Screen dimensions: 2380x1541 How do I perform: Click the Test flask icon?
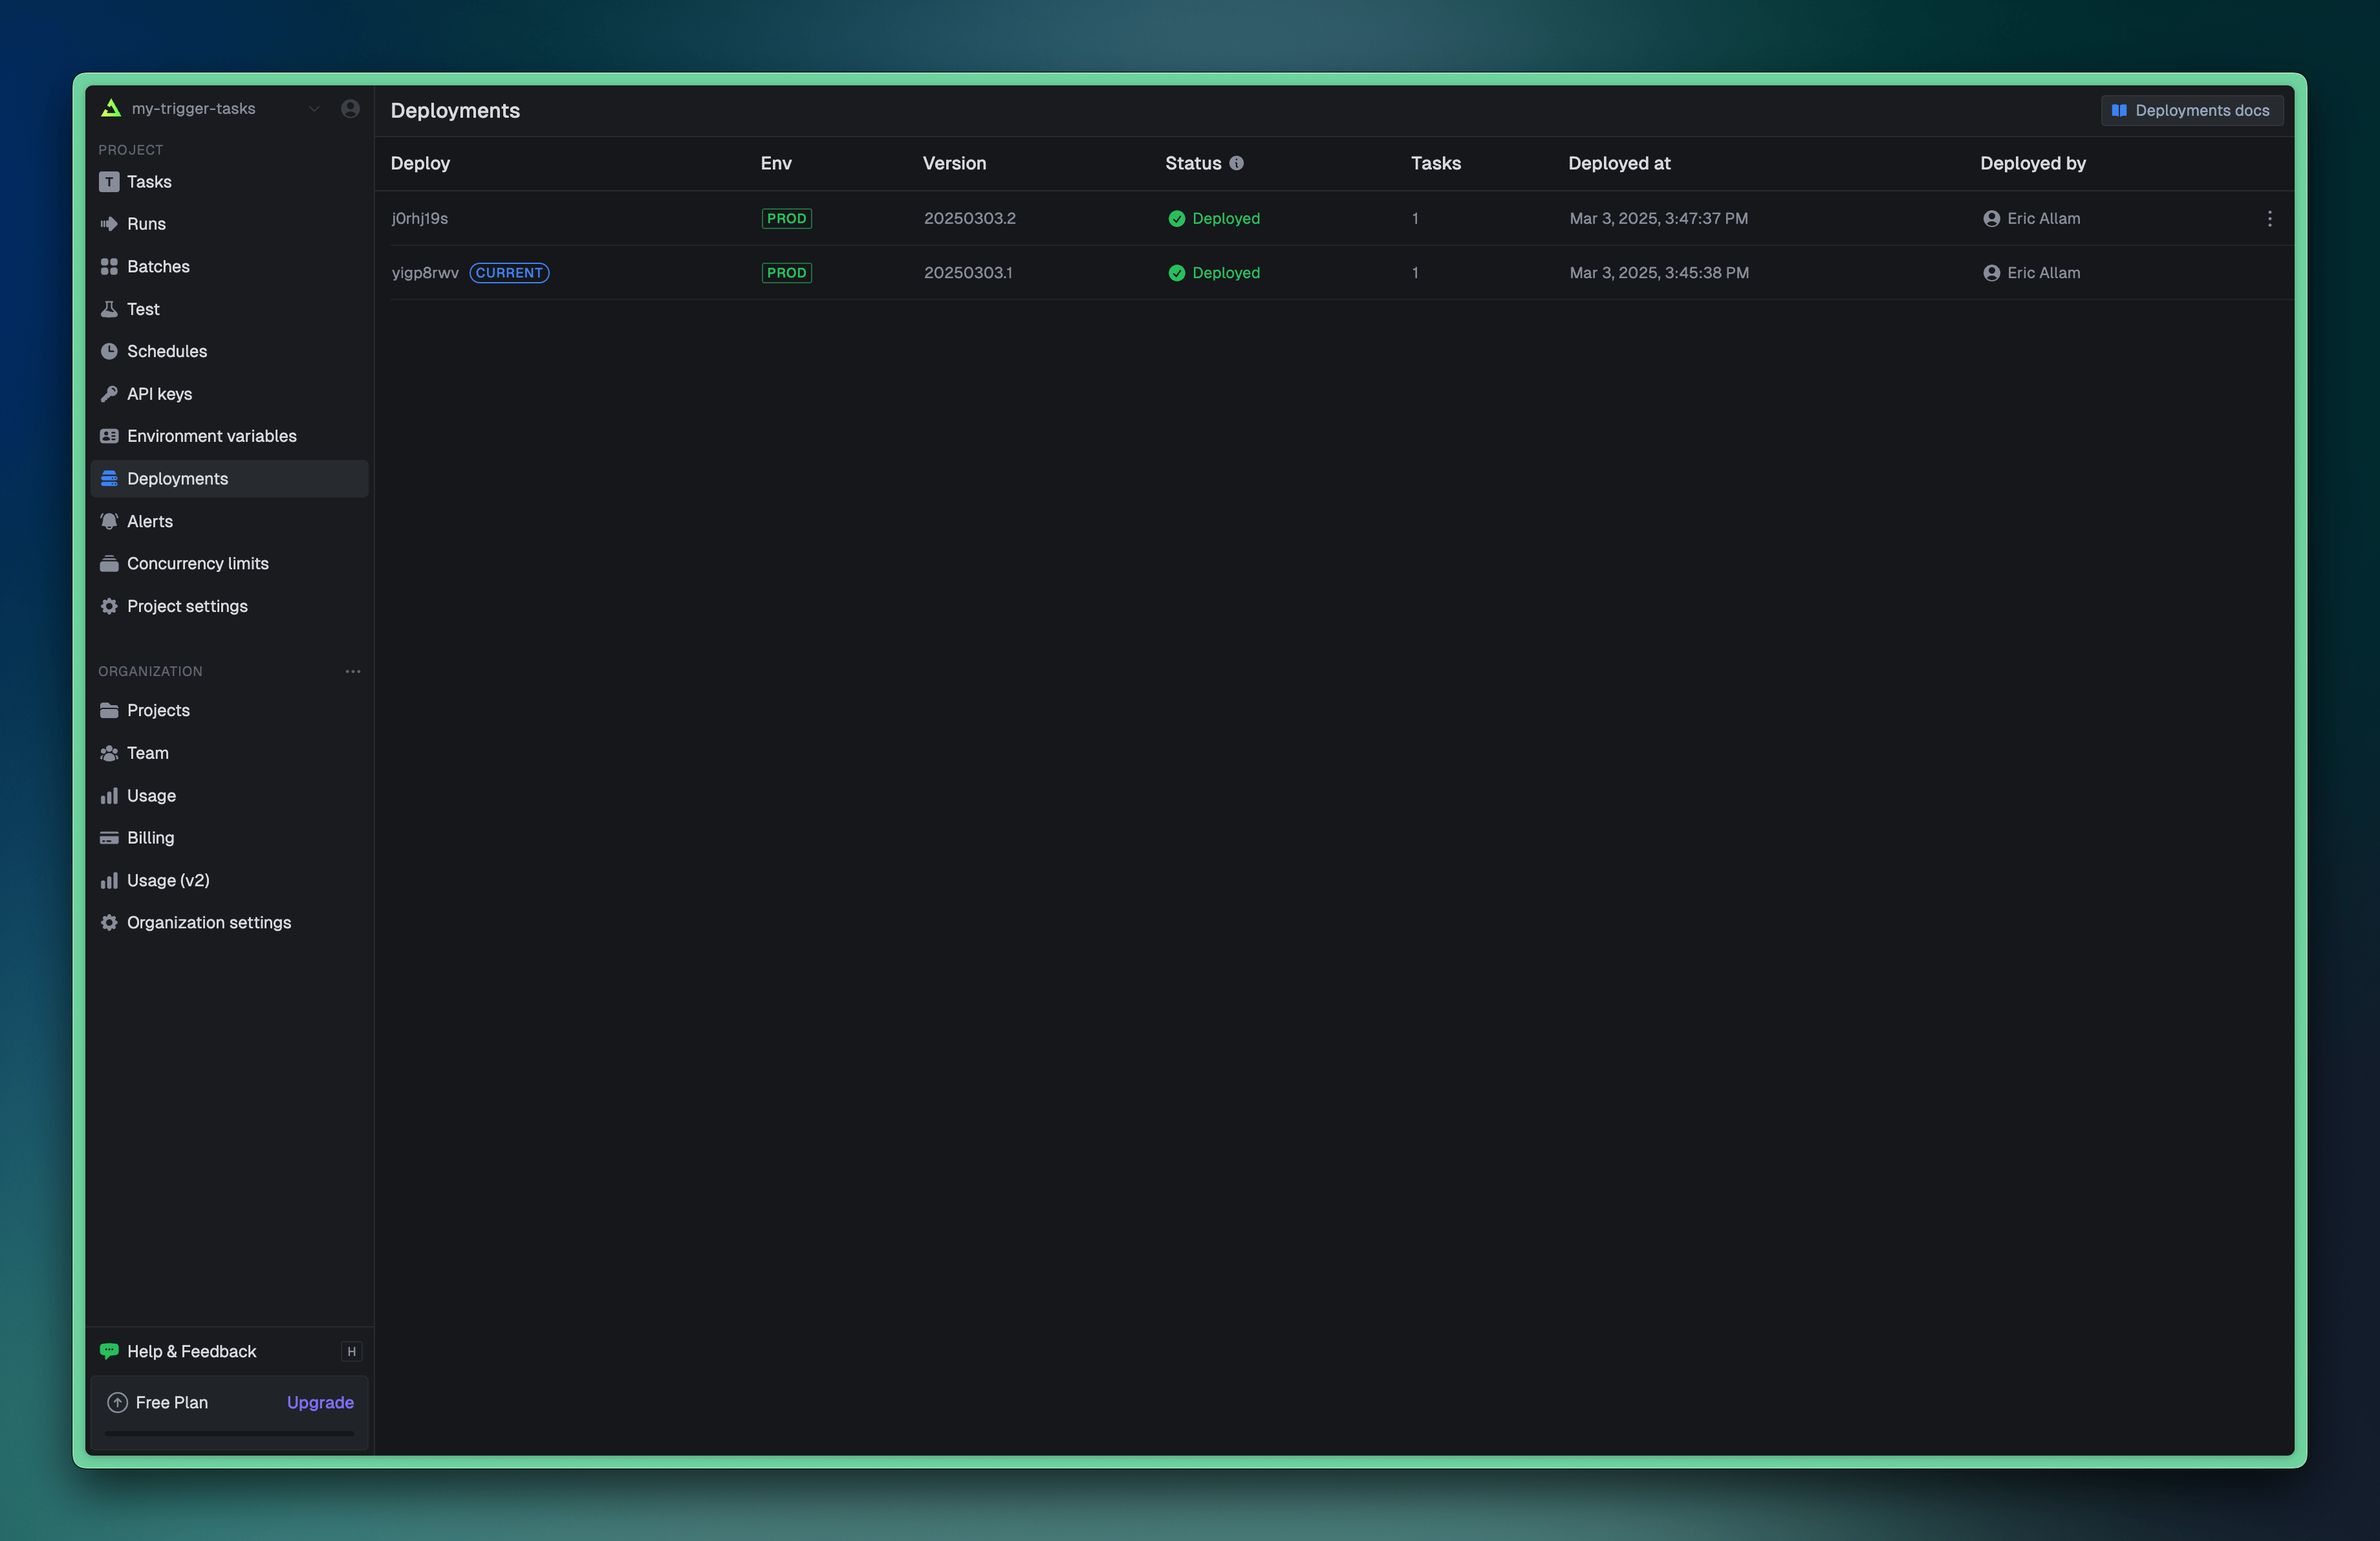109,309
